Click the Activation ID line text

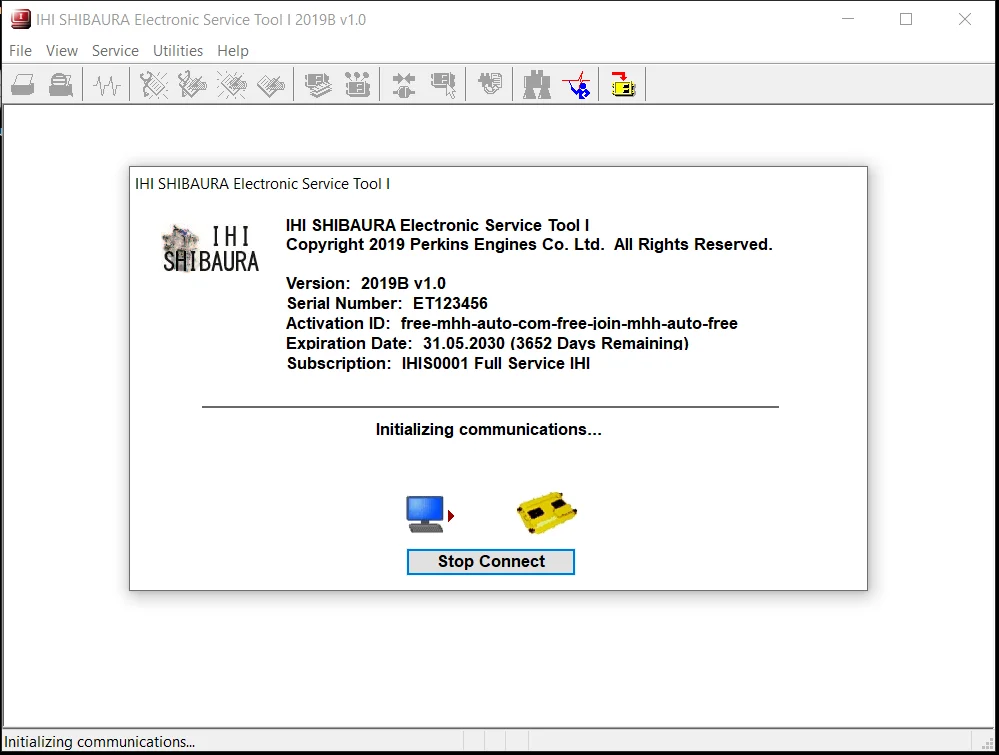click(512, 323)
